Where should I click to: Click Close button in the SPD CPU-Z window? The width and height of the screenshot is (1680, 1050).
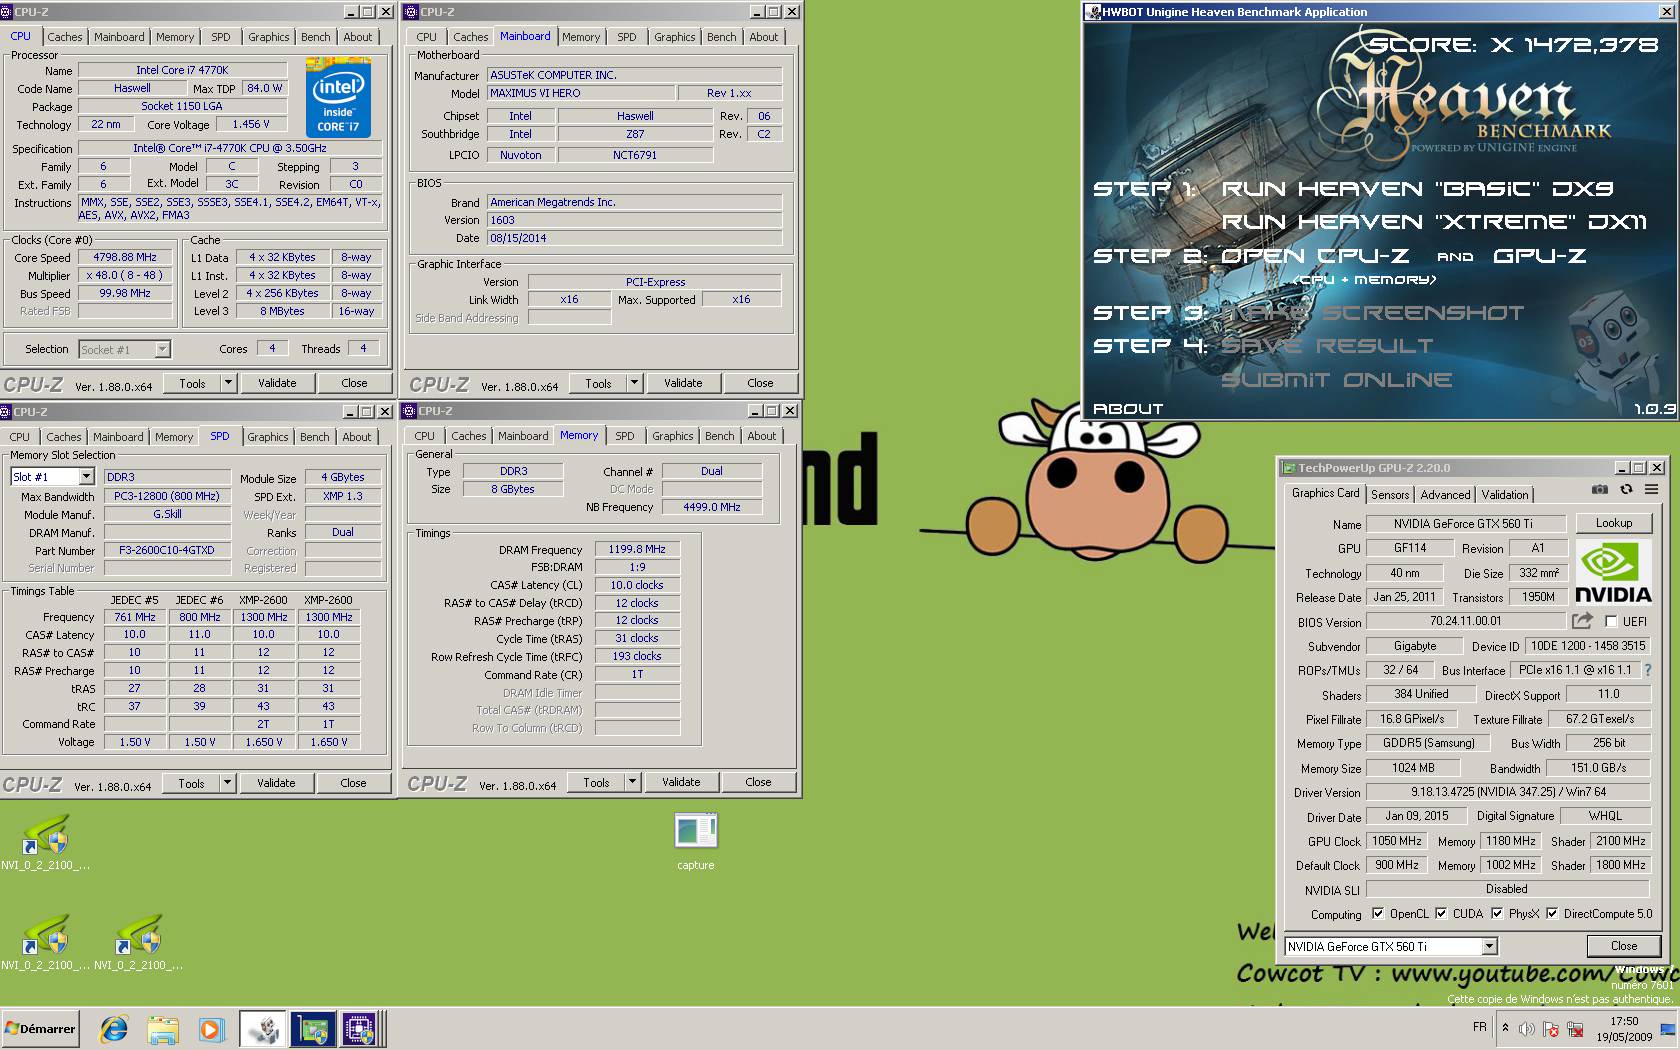pyautogui.click(x=353, y=783)
